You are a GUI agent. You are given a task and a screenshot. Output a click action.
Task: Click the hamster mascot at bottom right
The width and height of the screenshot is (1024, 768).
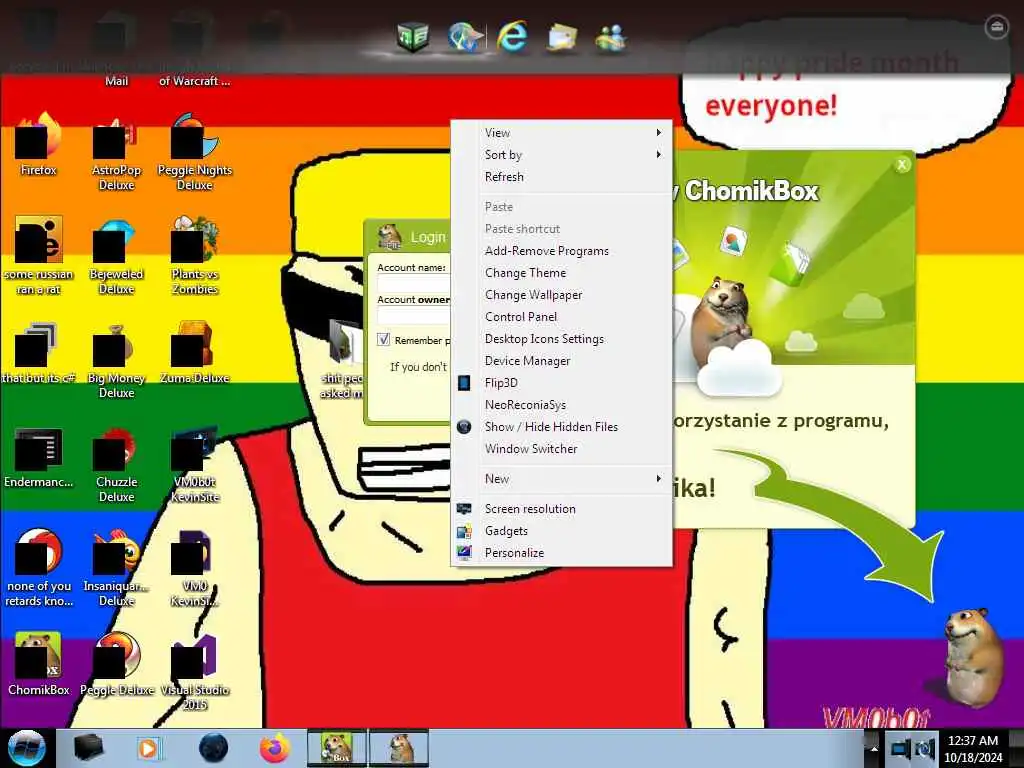(x=972, y=656)
